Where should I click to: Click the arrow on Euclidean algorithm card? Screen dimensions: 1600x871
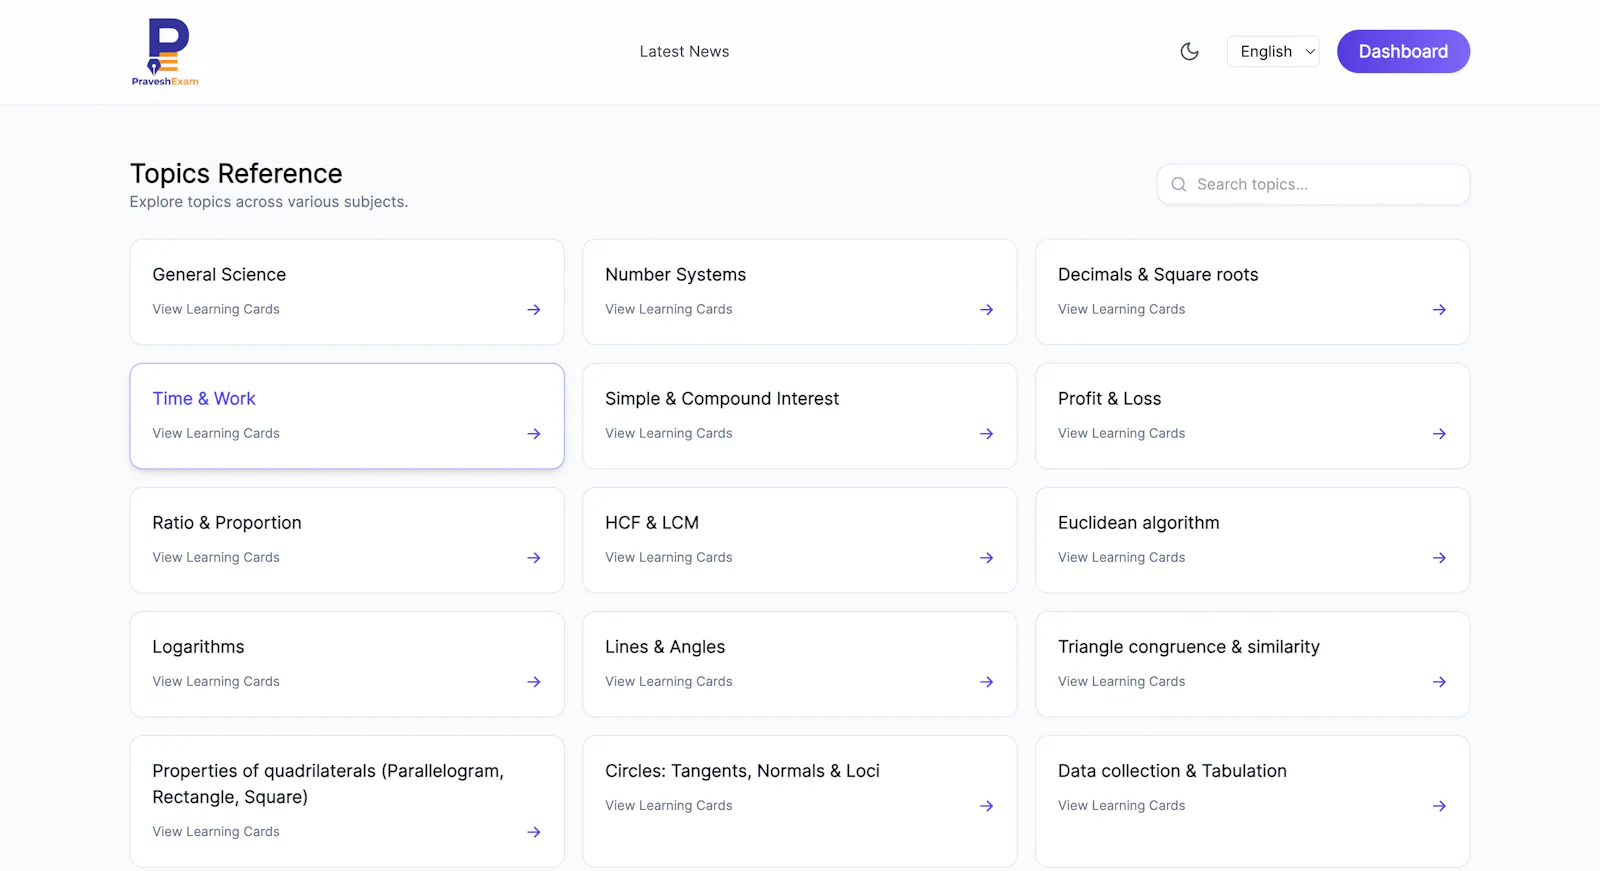(x=1439, y=558)
